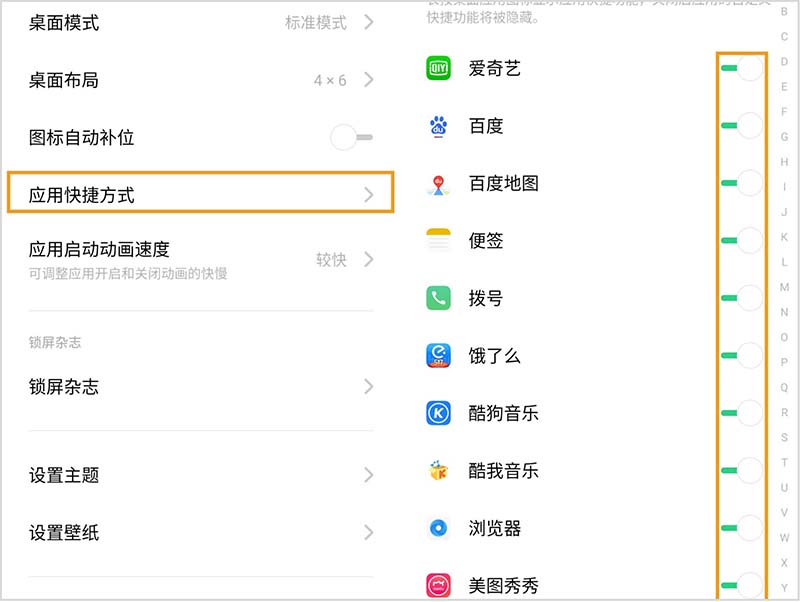Click the 百度 (Baidu) app icon

click(437, 126)
